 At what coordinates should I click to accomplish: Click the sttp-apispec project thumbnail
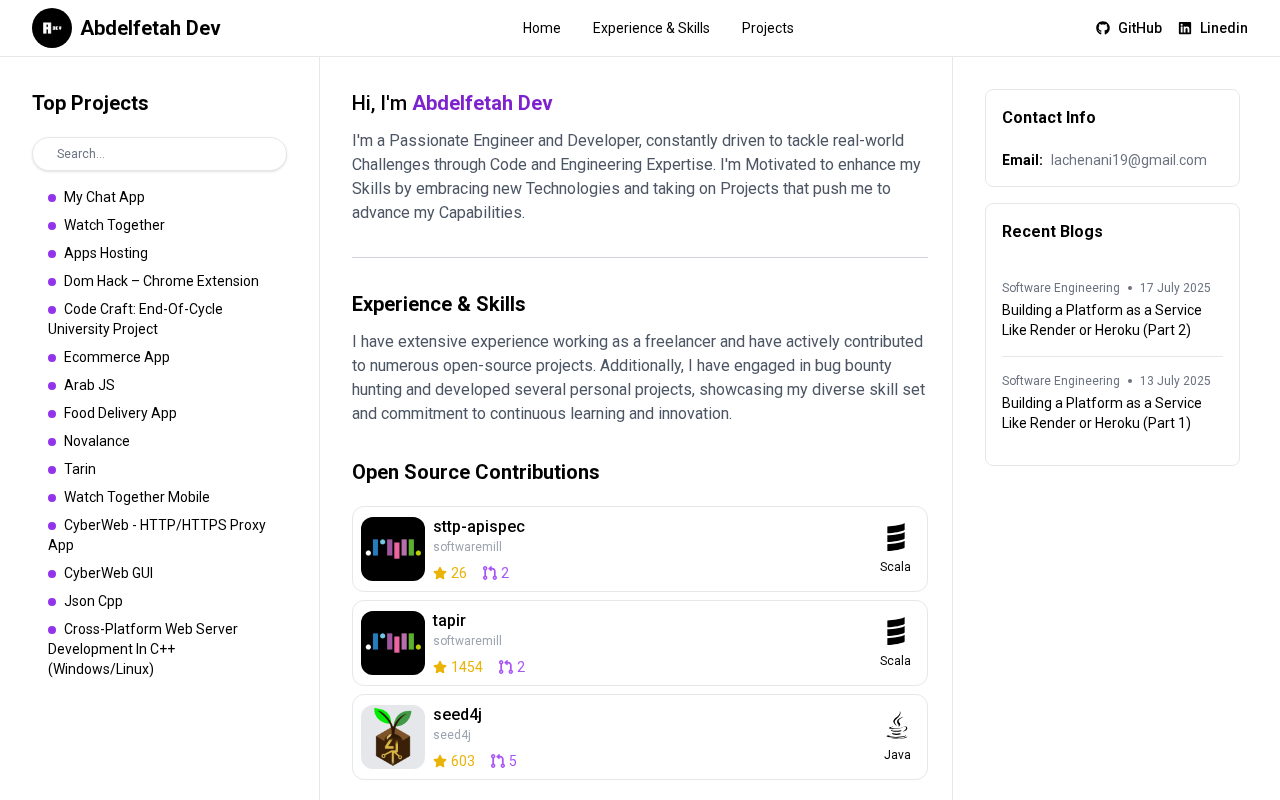(x=393, y=549)
